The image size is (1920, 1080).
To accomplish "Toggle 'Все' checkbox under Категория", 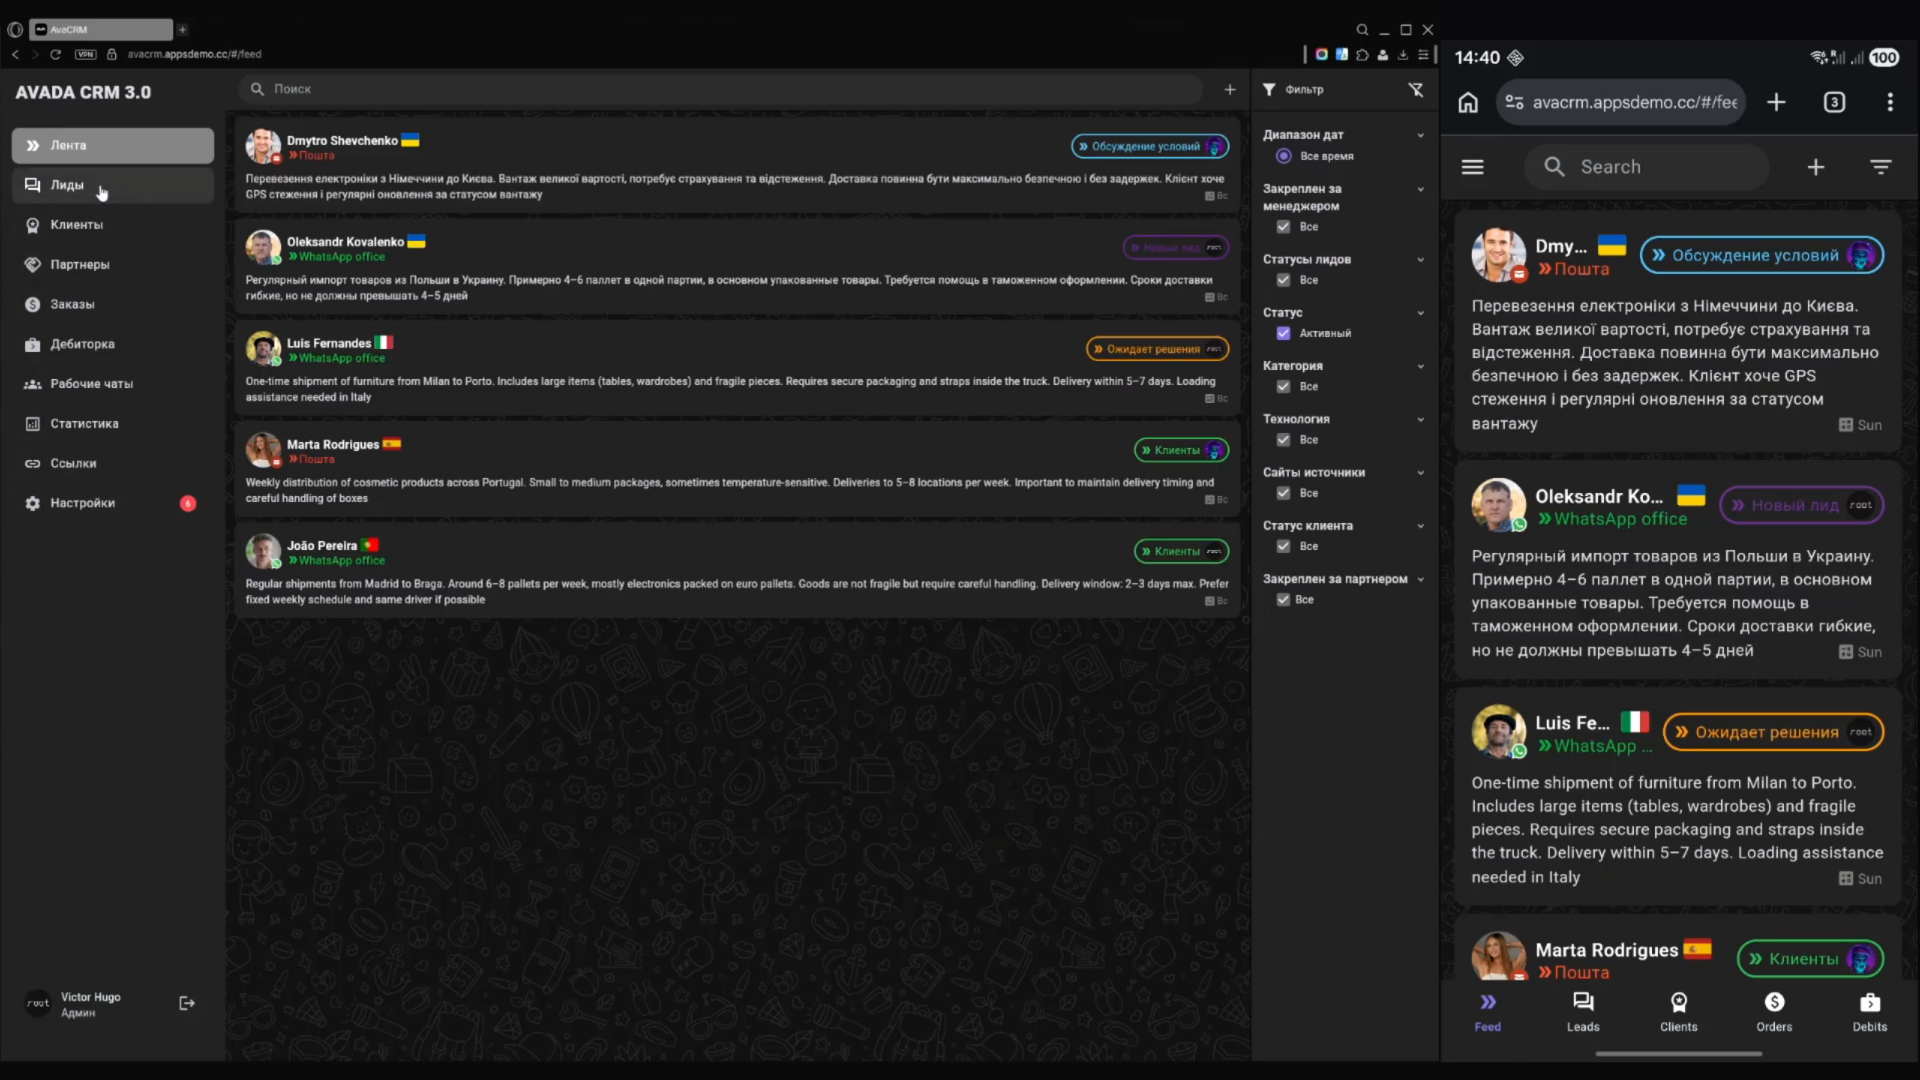I will coord(1283,387).
